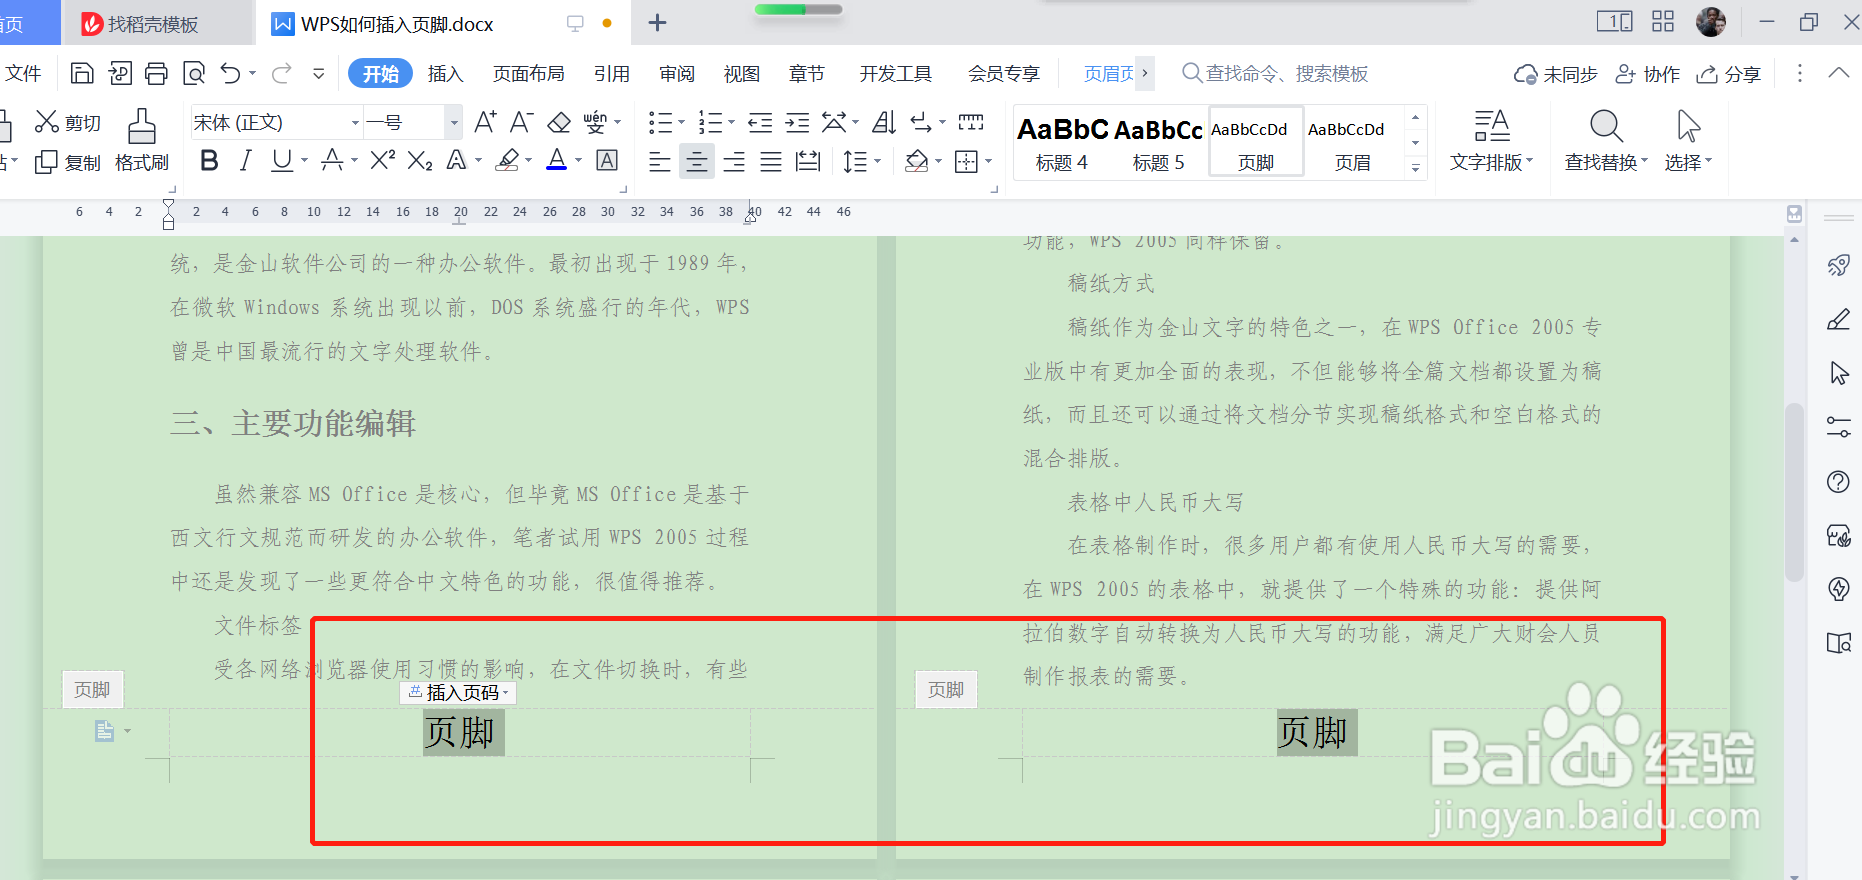Toggle Subscript X₂

click(x=420, y=161)
